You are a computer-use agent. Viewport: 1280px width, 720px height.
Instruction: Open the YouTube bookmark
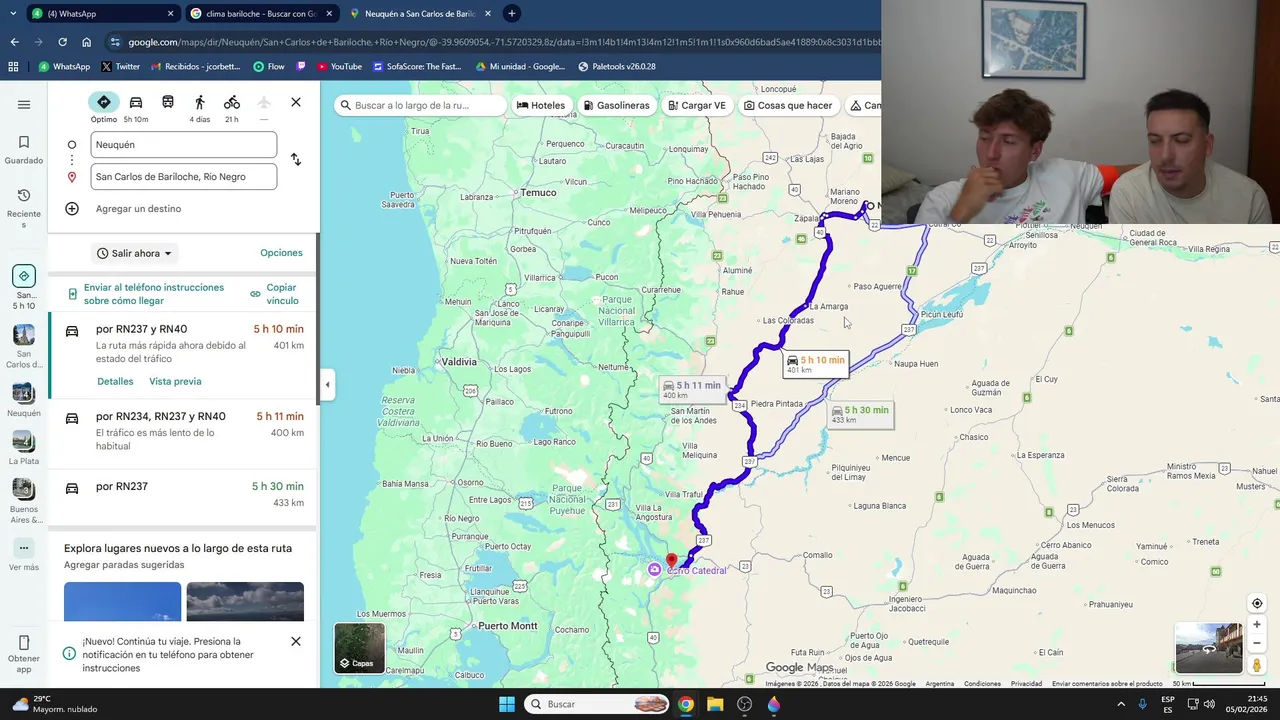pos(339,67)
